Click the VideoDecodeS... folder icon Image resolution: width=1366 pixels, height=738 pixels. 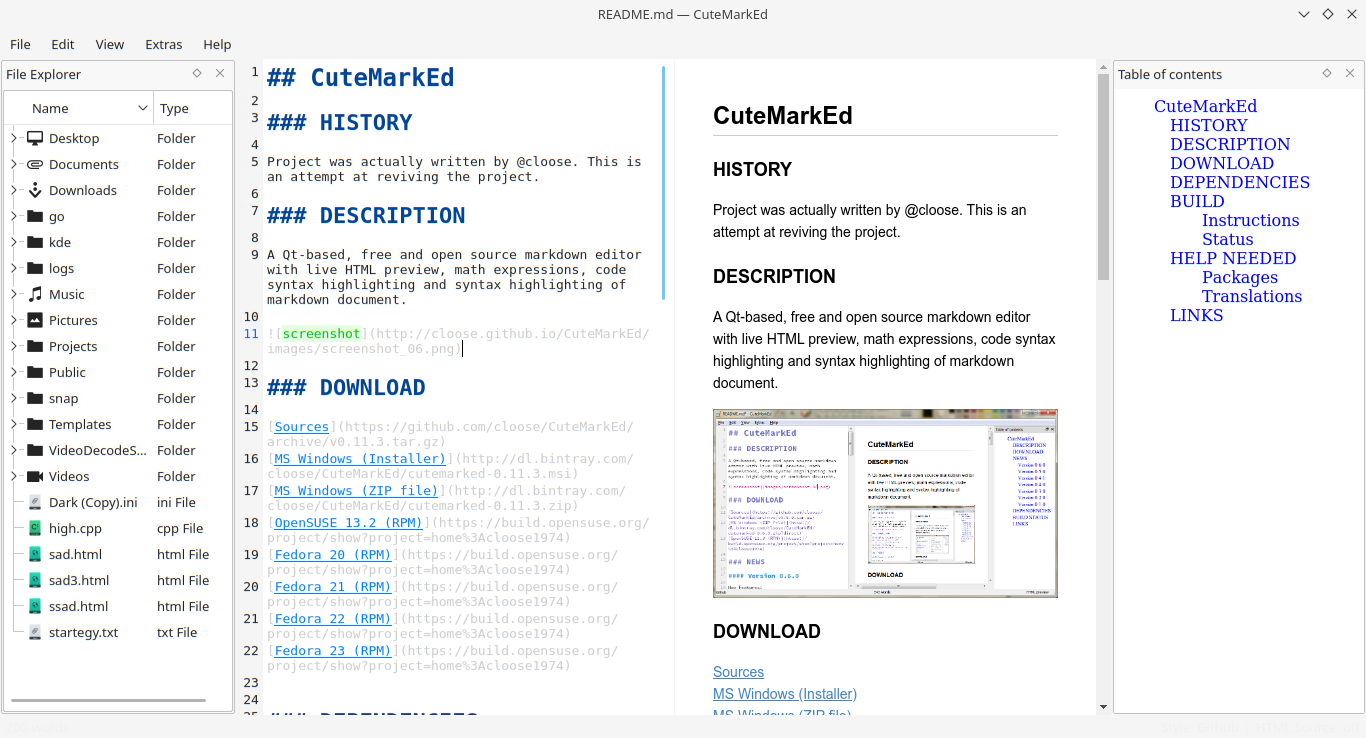point(35,450)
